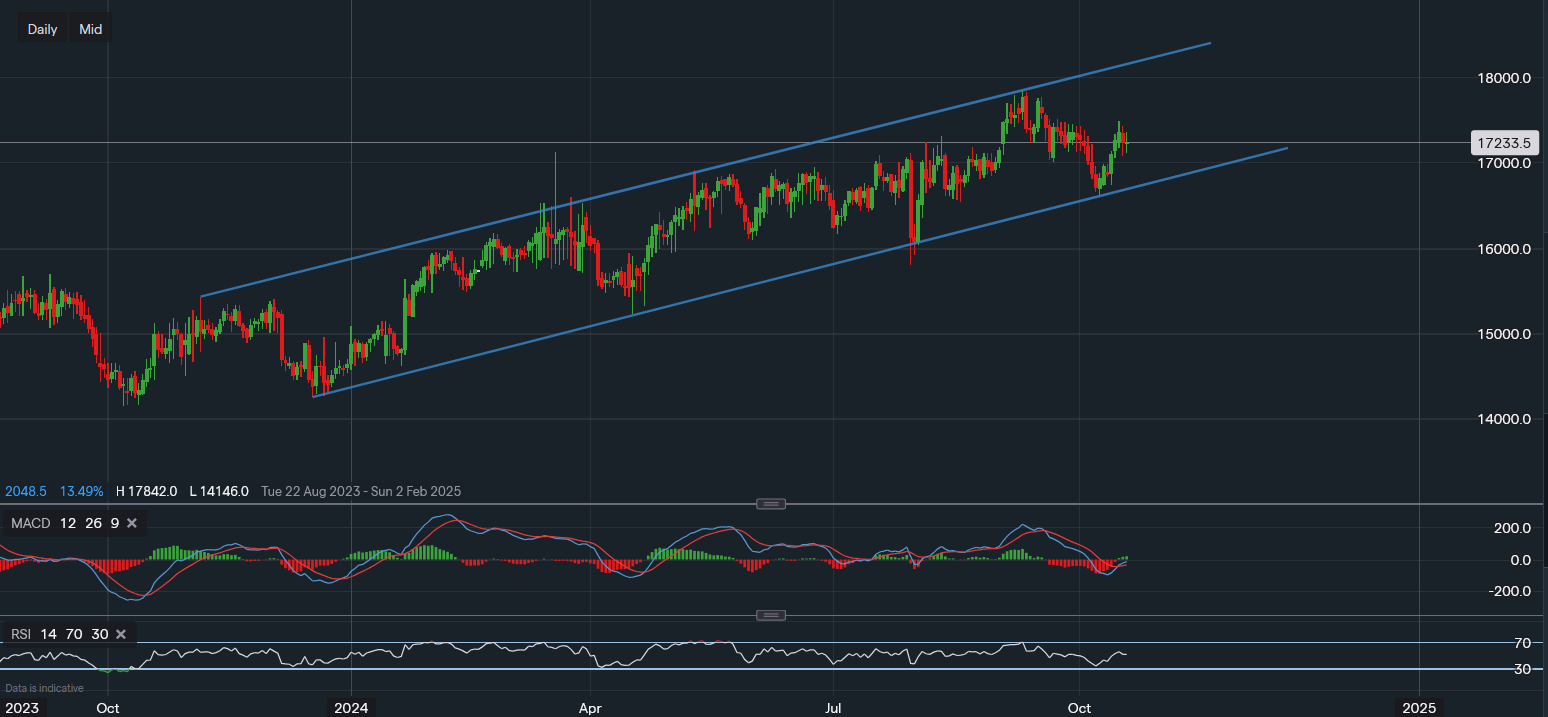Click the Jul marker on the time axis
Viewport: 1548px width, 717px height.
(x=833, y=708)
